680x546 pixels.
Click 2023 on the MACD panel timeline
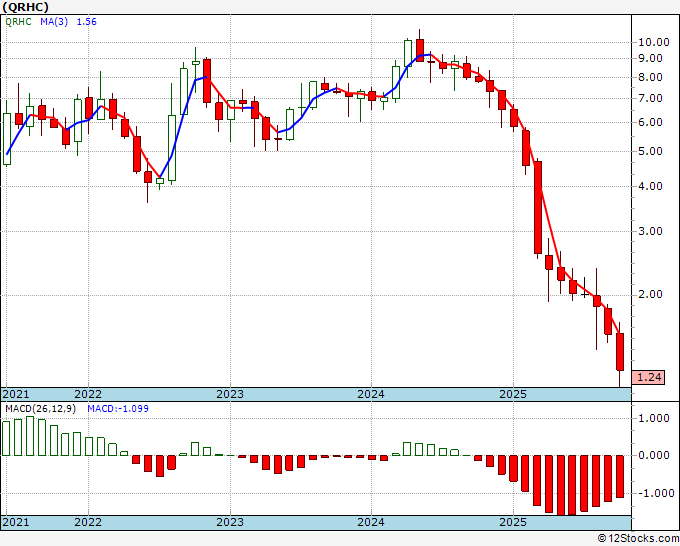point(230,522)
